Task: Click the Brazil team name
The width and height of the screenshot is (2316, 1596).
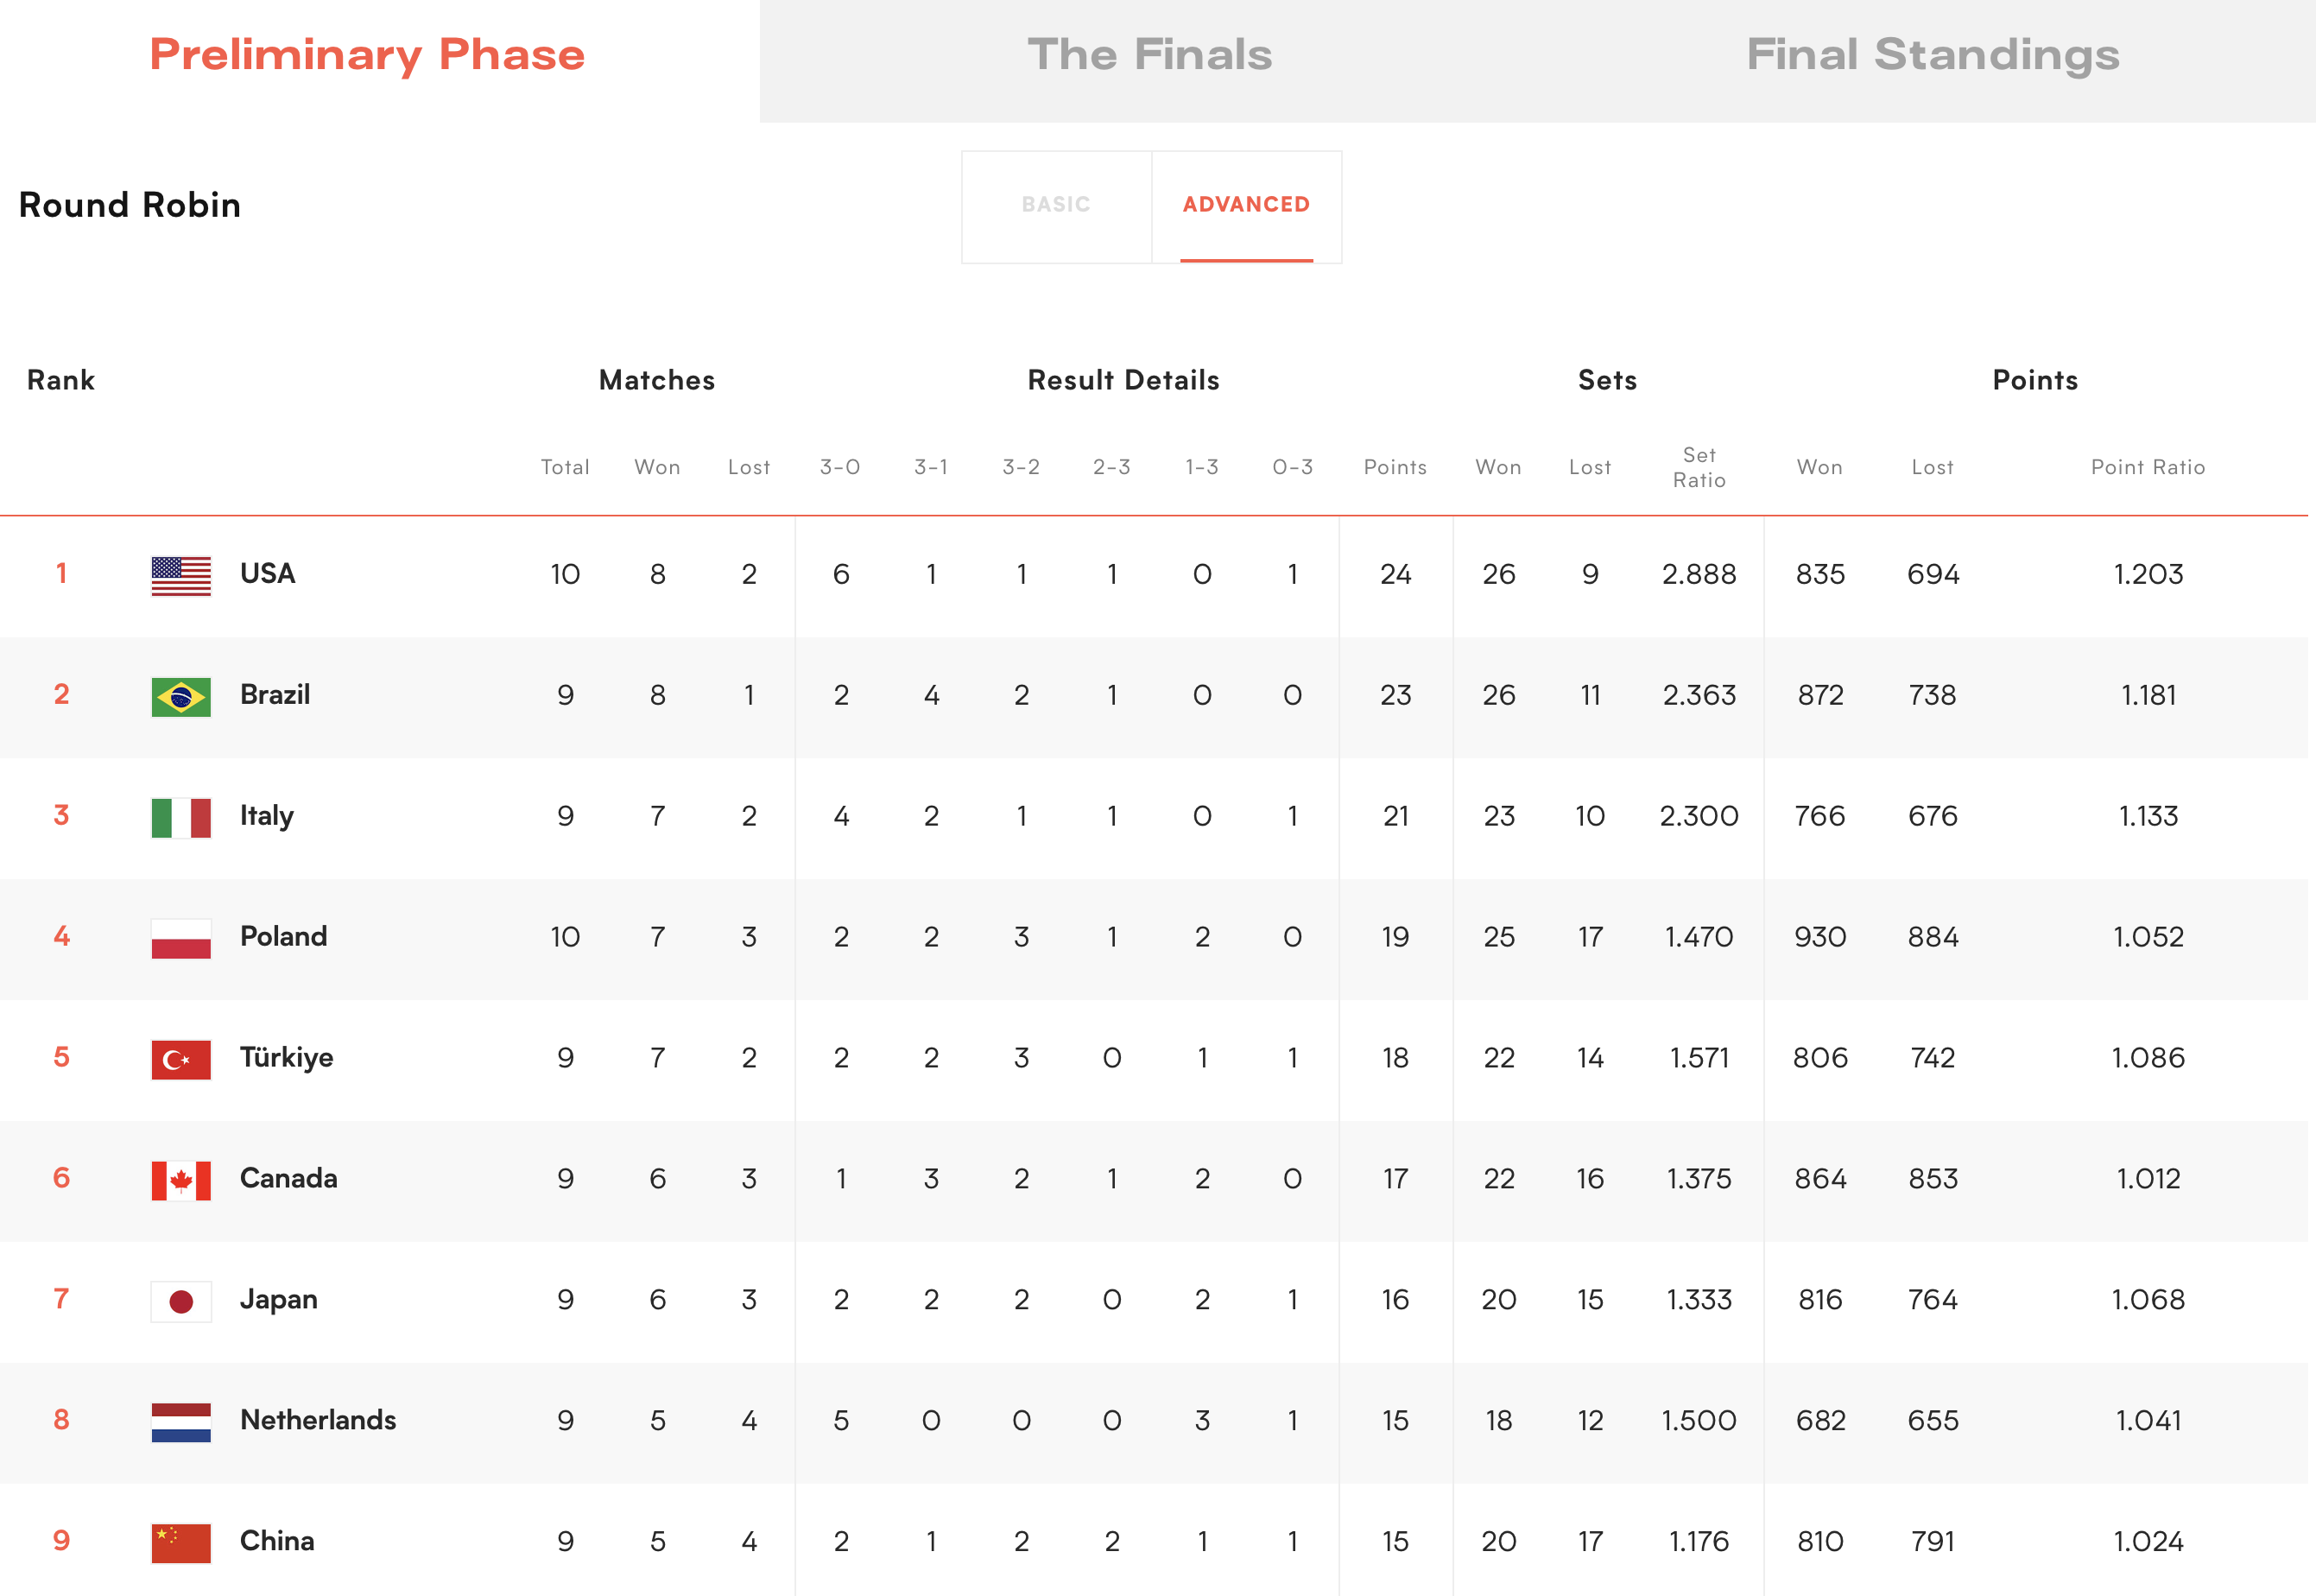Action: (275, 695)
